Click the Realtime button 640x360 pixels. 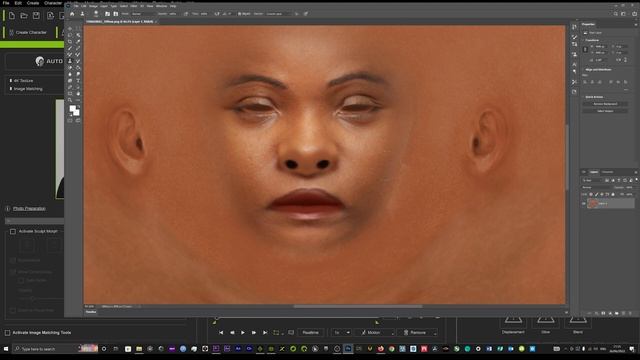[311, 333]
